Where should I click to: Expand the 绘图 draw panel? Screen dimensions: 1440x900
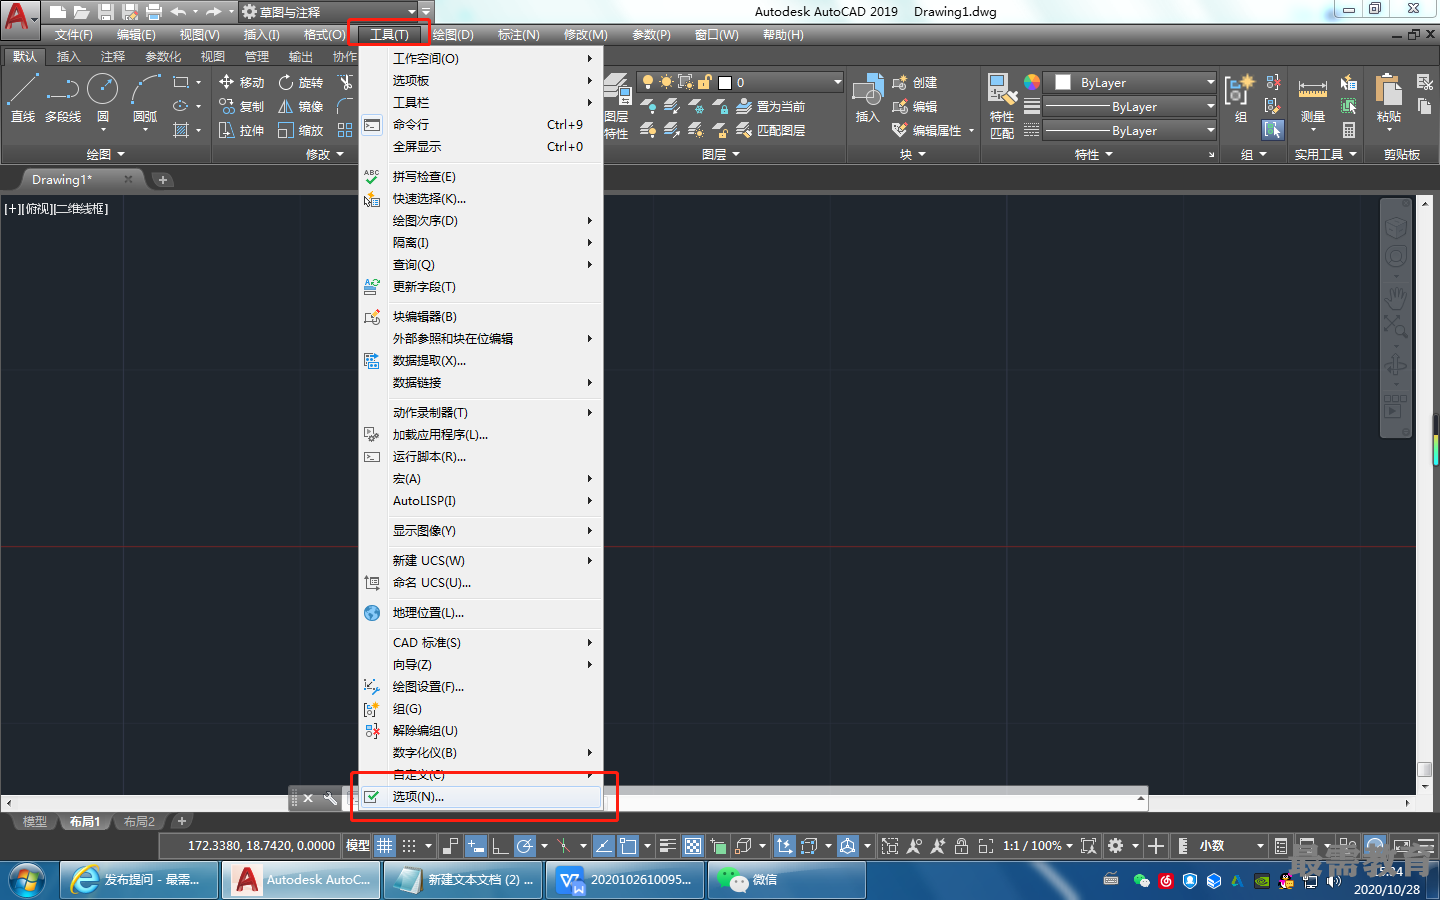click(x=105, y=154)
